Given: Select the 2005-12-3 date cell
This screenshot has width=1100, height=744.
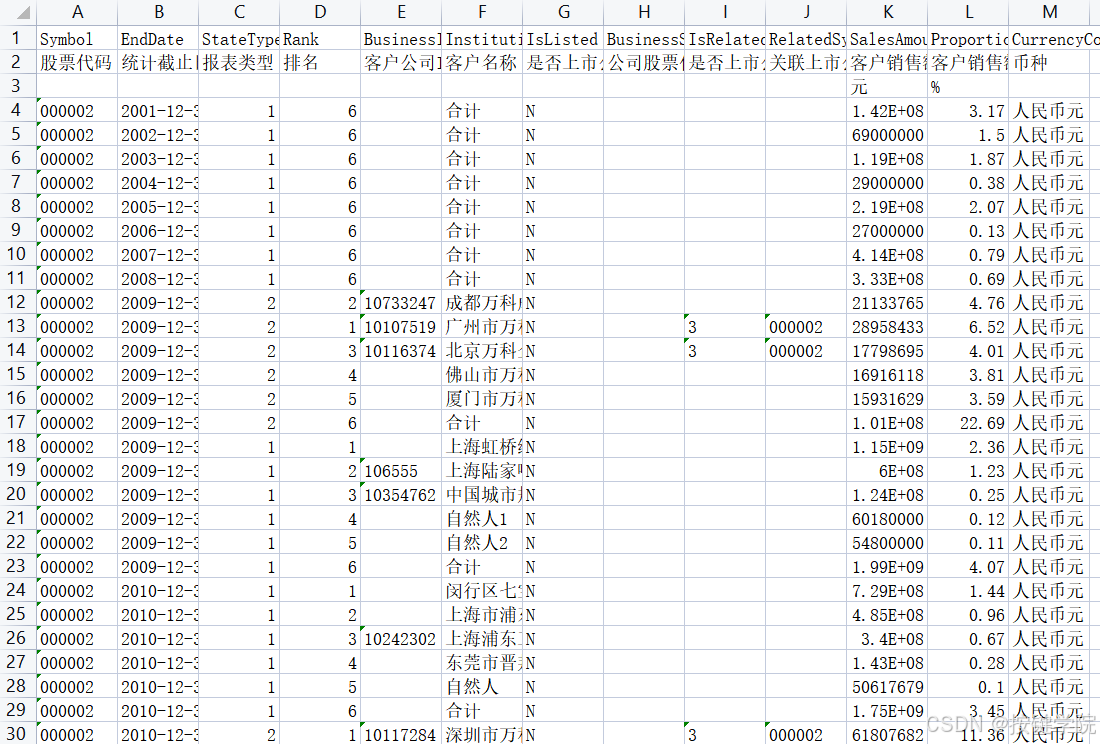Looking at the screenshot, I should 158,207.
